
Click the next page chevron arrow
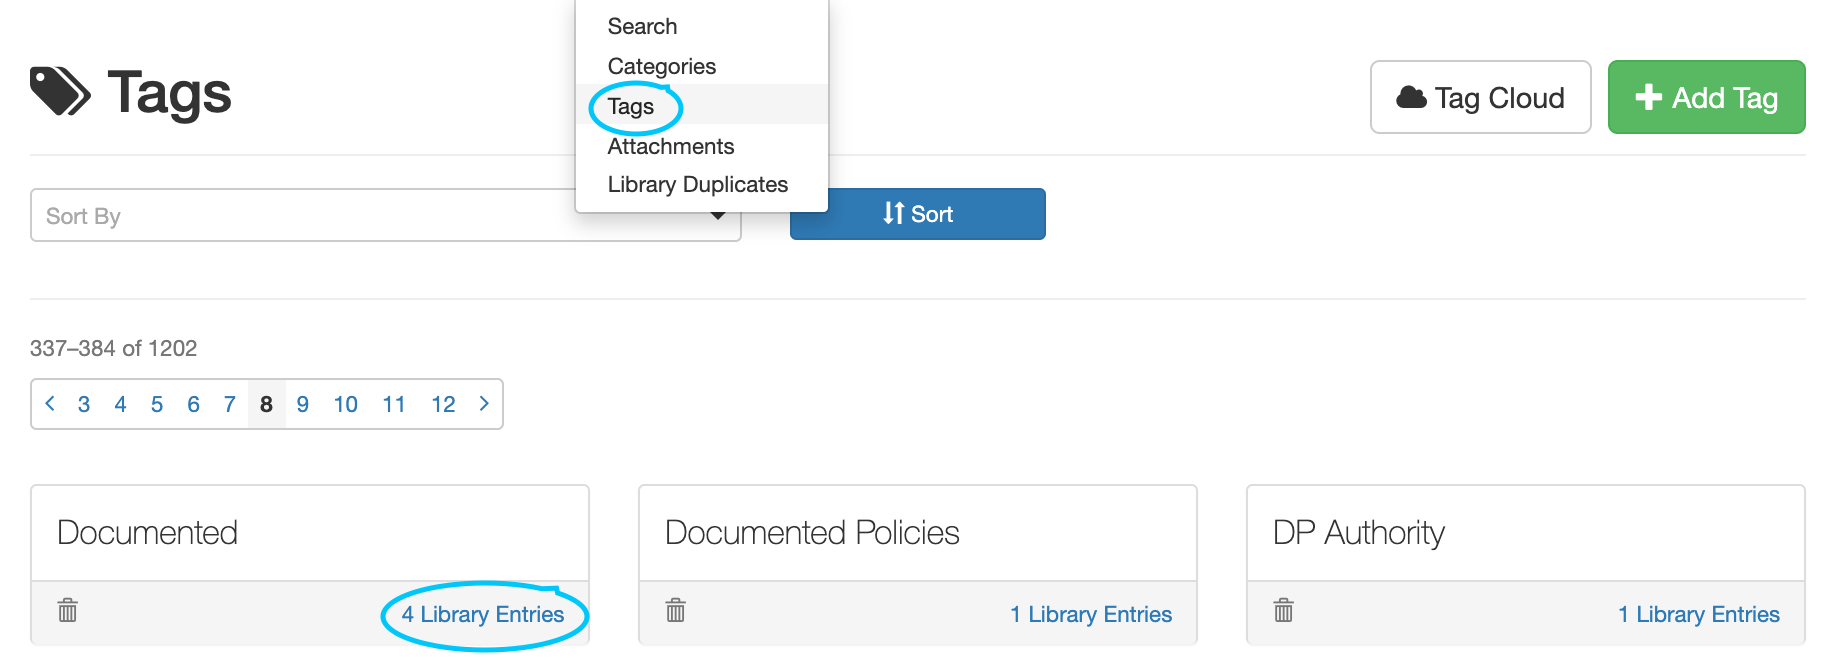pyautogui.click(x=484, y=404)
